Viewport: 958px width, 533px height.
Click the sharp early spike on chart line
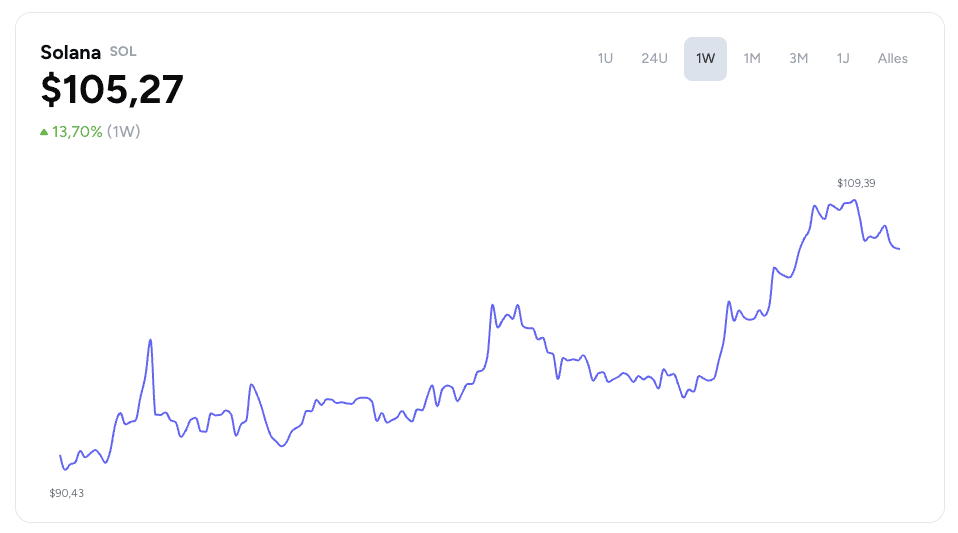[150, 340]
